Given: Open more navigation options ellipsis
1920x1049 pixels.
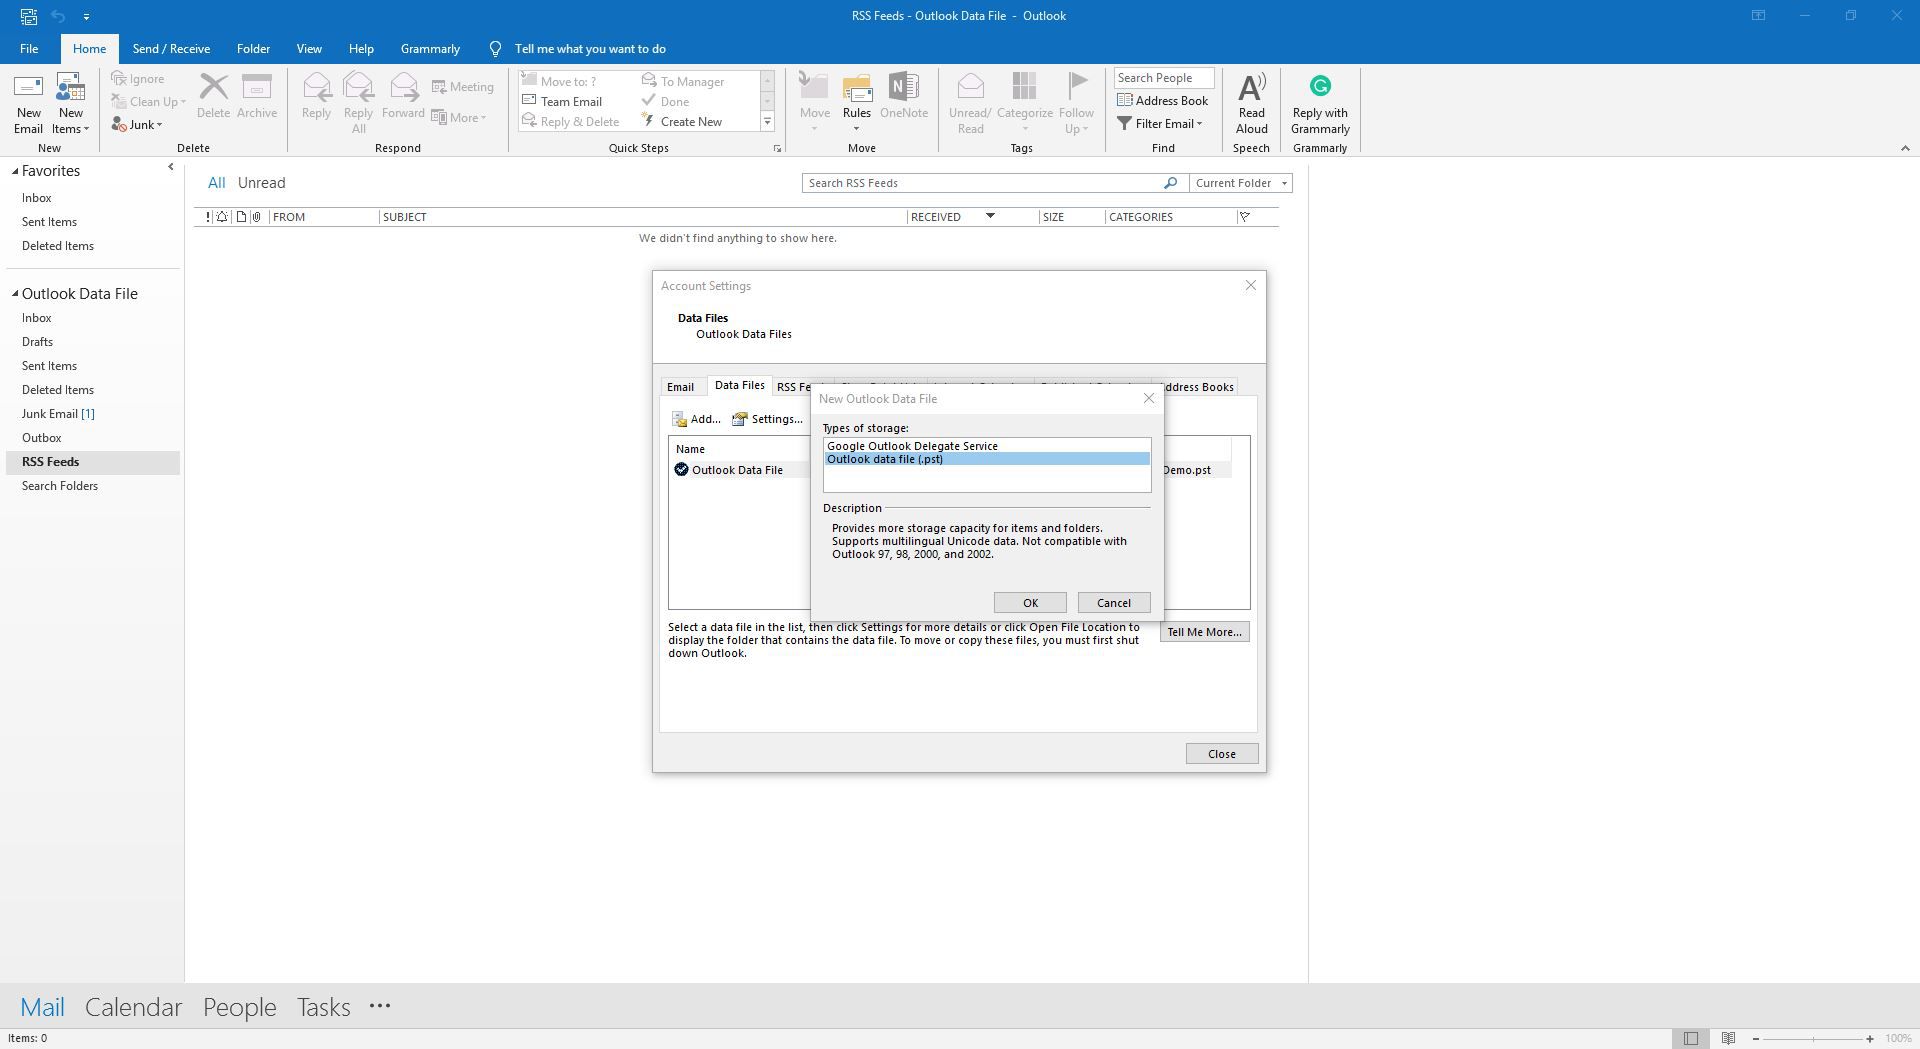Looking at the screenshot, I should (380, 1006).
